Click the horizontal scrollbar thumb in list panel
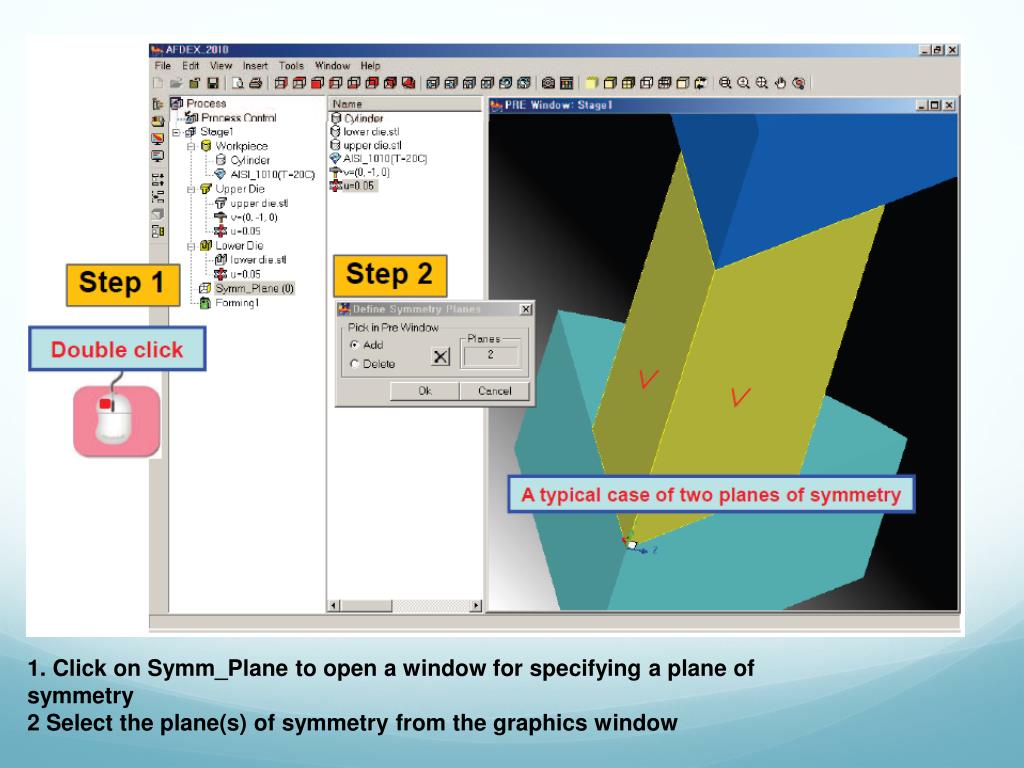Image resolution: width=1024 pixels, height=768 pixels. (366, 605)
